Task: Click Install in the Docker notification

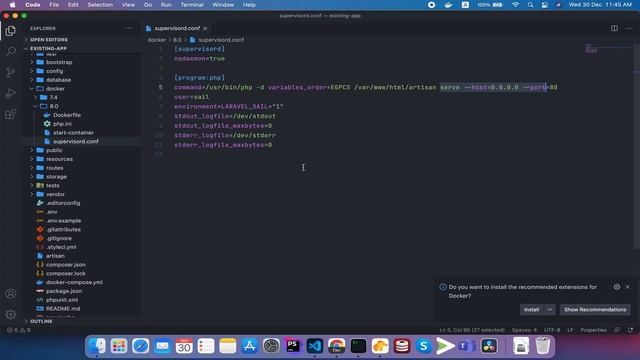Action: coord(531,309)
